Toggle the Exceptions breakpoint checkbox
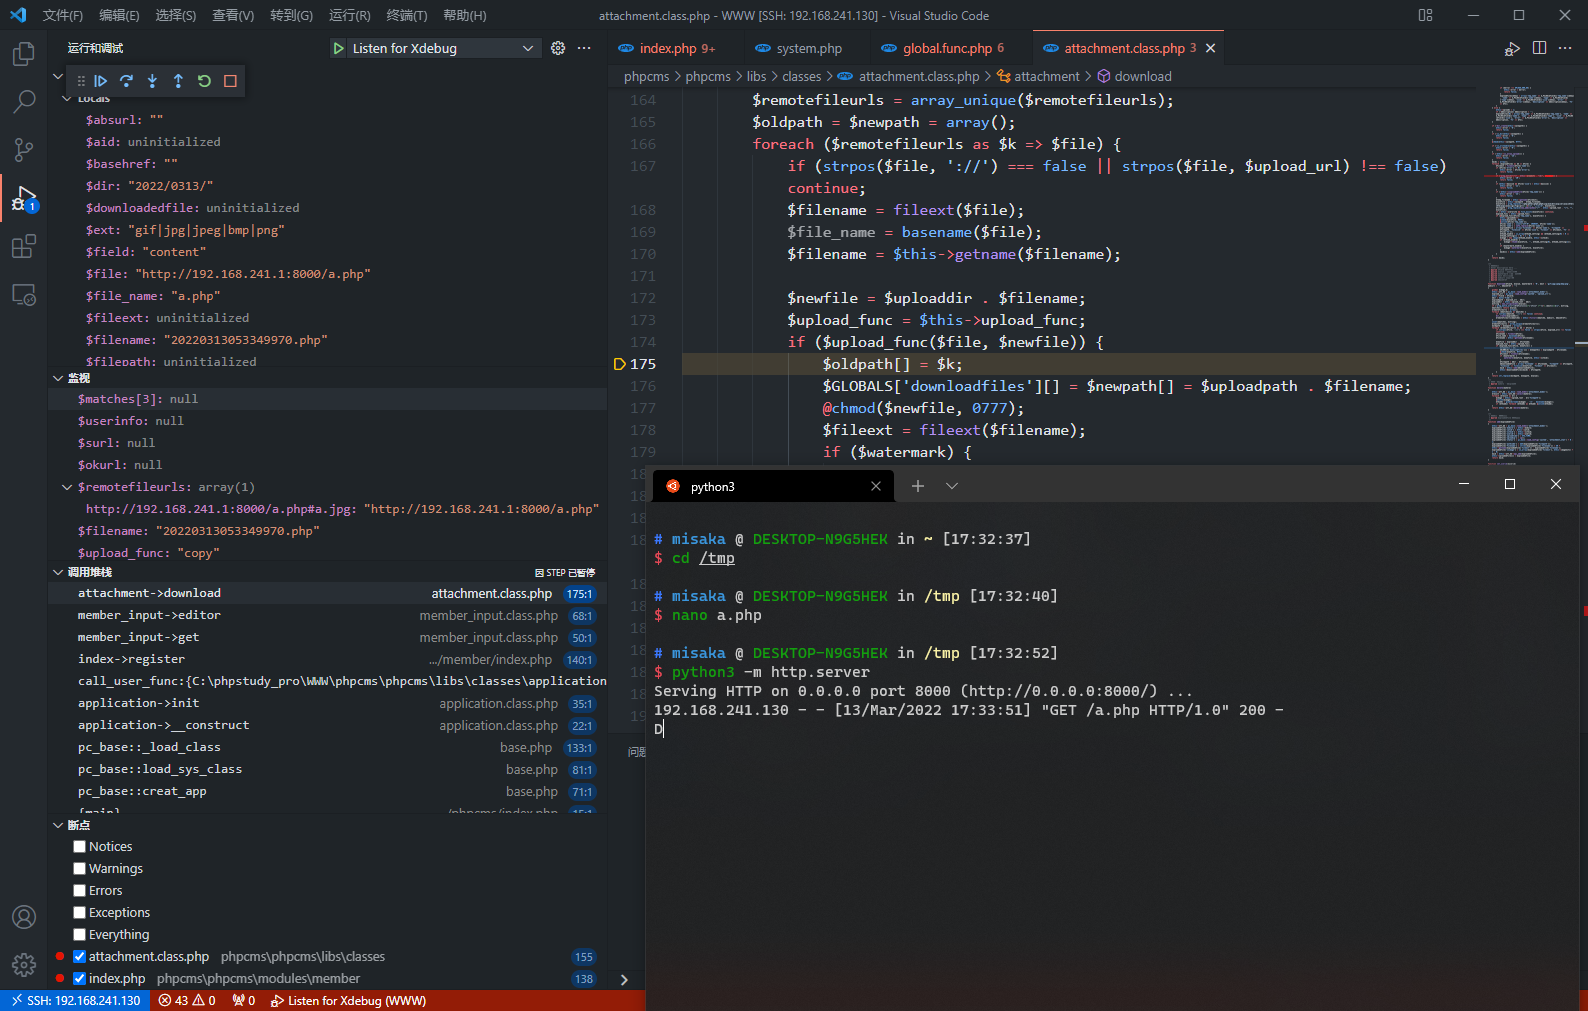Screen dimensions: 1588x1011 tap(80, 913)
